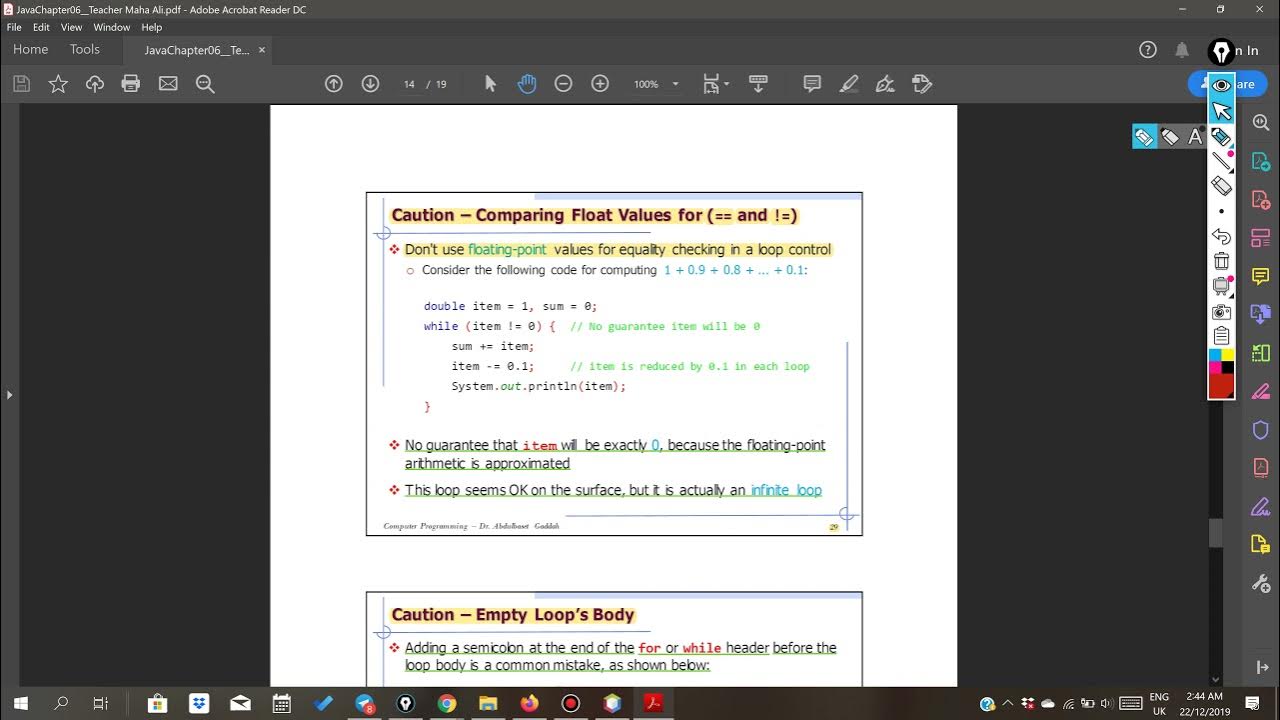Go to the previous page
The width and height of the screenshot is (1280, 720).
coord(334,84)
